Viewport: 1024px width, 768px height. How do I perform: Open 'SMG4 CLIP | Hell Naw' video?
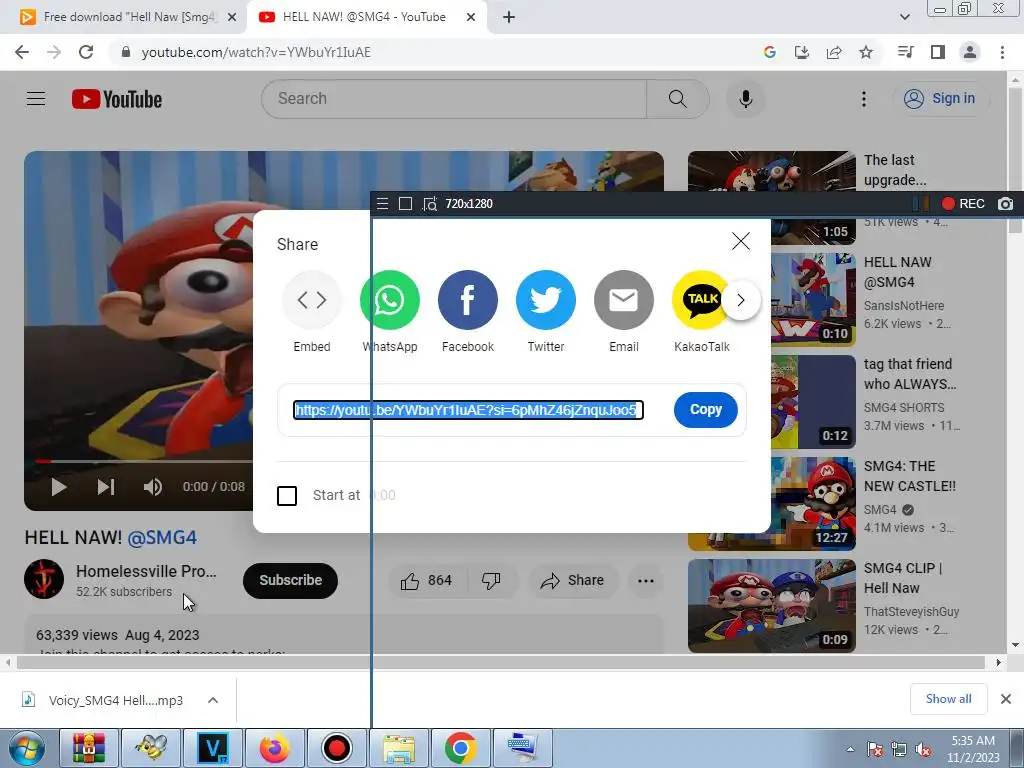(903, 578)
